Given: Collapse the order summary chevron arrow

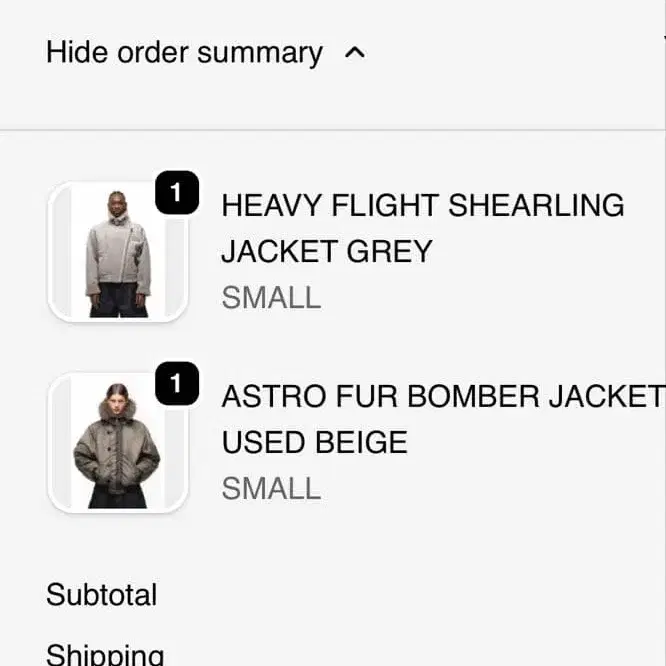Looking at the screenshot, I should tap(354, 54).
